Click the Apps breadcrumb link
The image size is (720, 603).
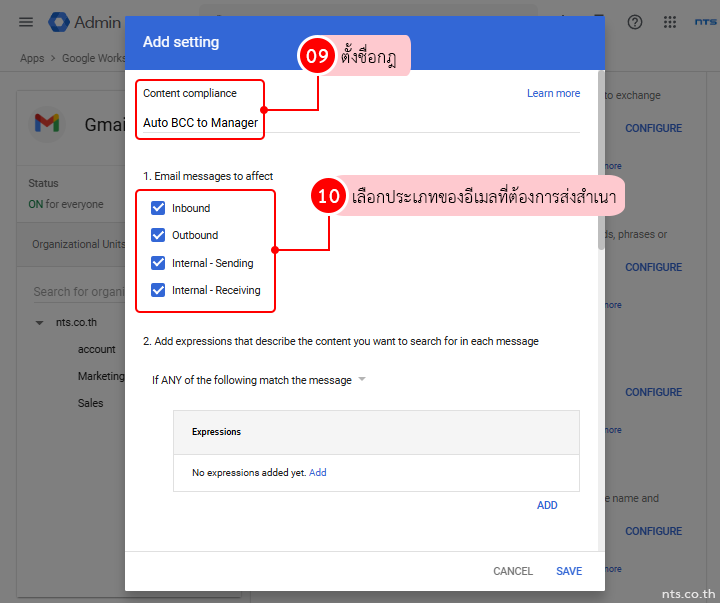pos(32,58)
